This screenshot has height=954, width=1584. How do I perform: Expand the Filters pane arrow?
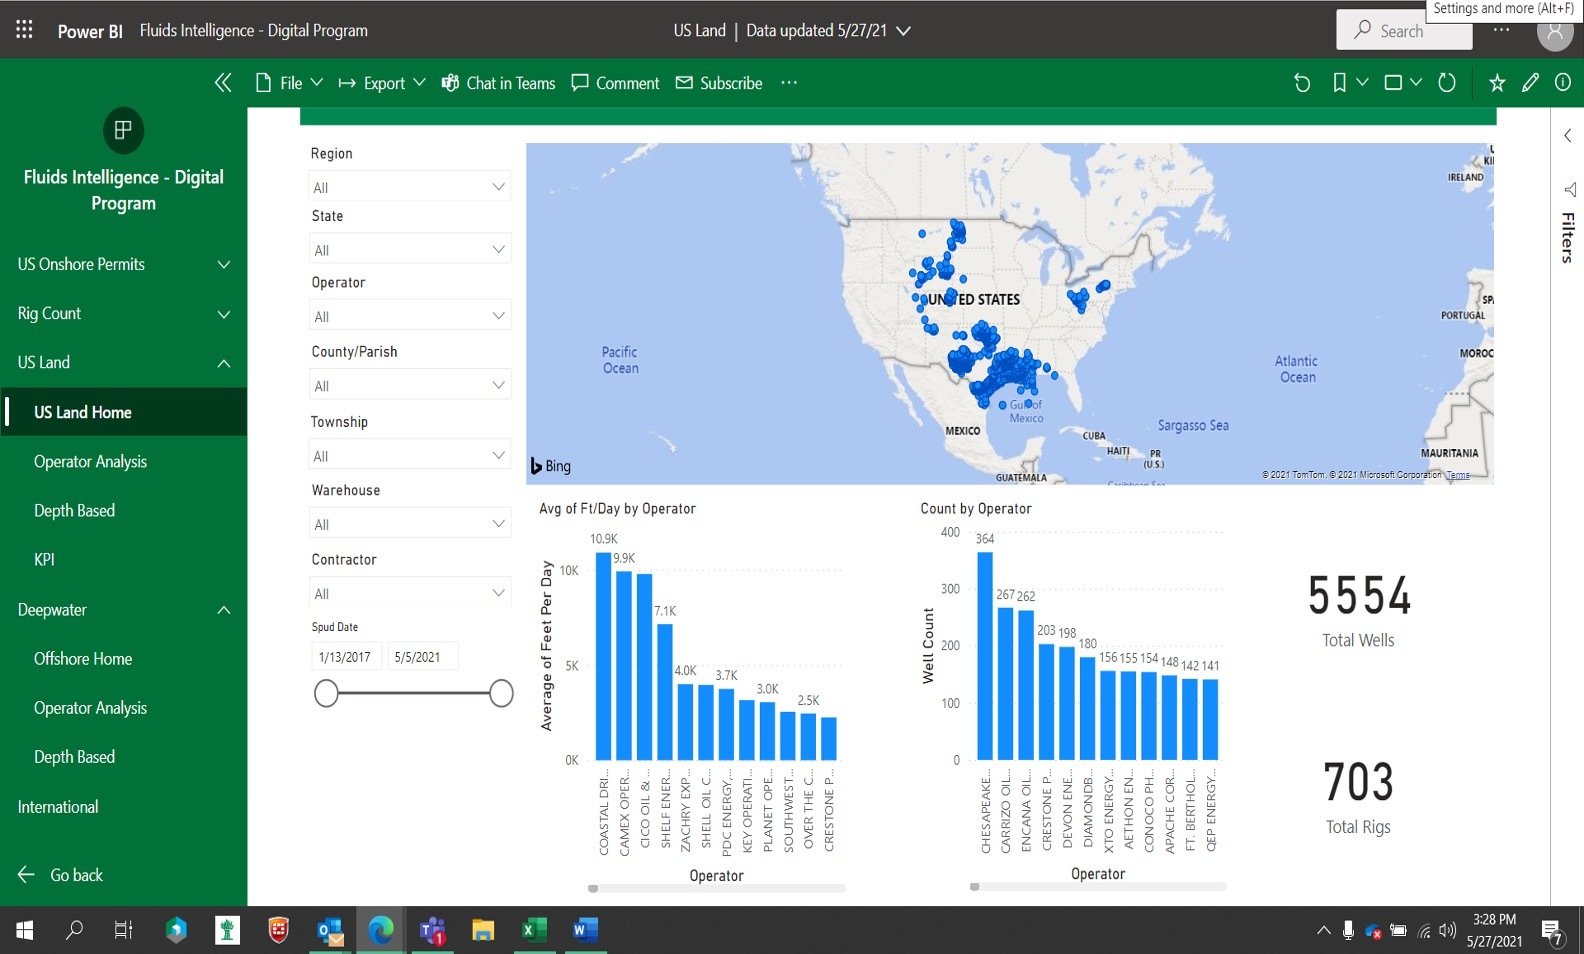click(1568, 136)
